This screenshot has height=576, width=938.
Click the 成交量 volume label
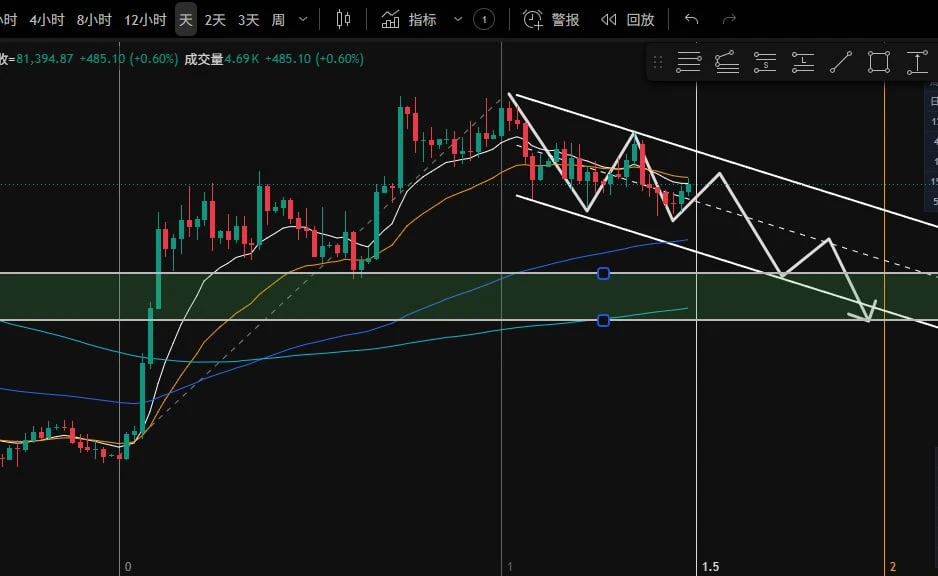[203, 59]
